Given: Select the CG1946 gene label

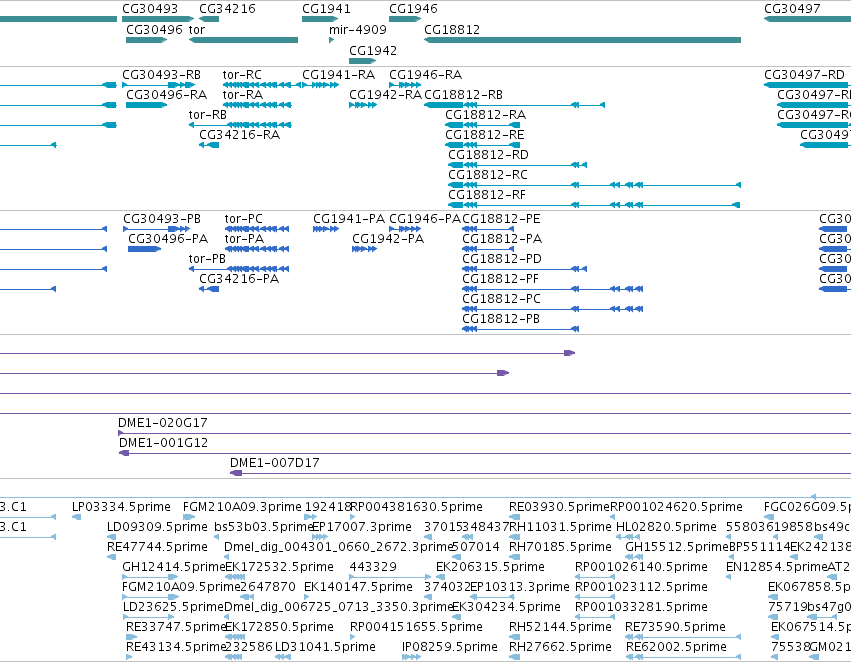Looking at the screenshot, I should pyautogui.click(x=413, y=9).
